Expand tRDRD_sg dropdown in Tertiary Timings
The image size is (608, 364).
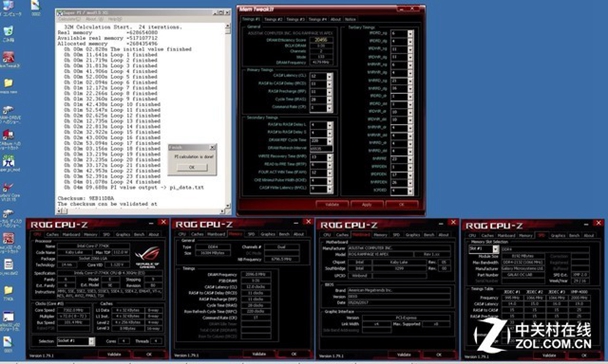pos(410,33)
